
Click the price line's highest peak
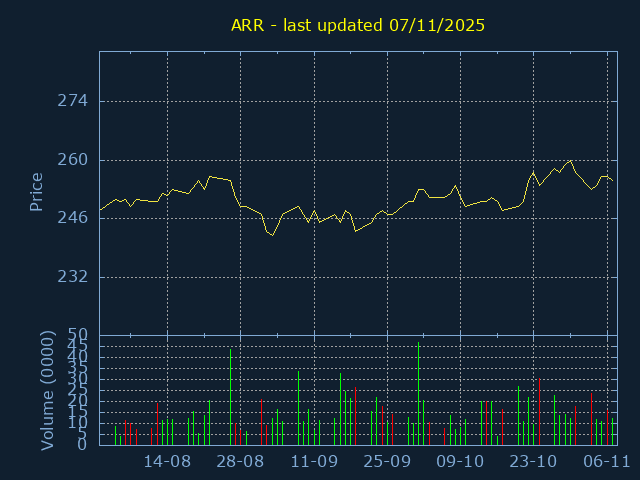[x=570, y=160]
